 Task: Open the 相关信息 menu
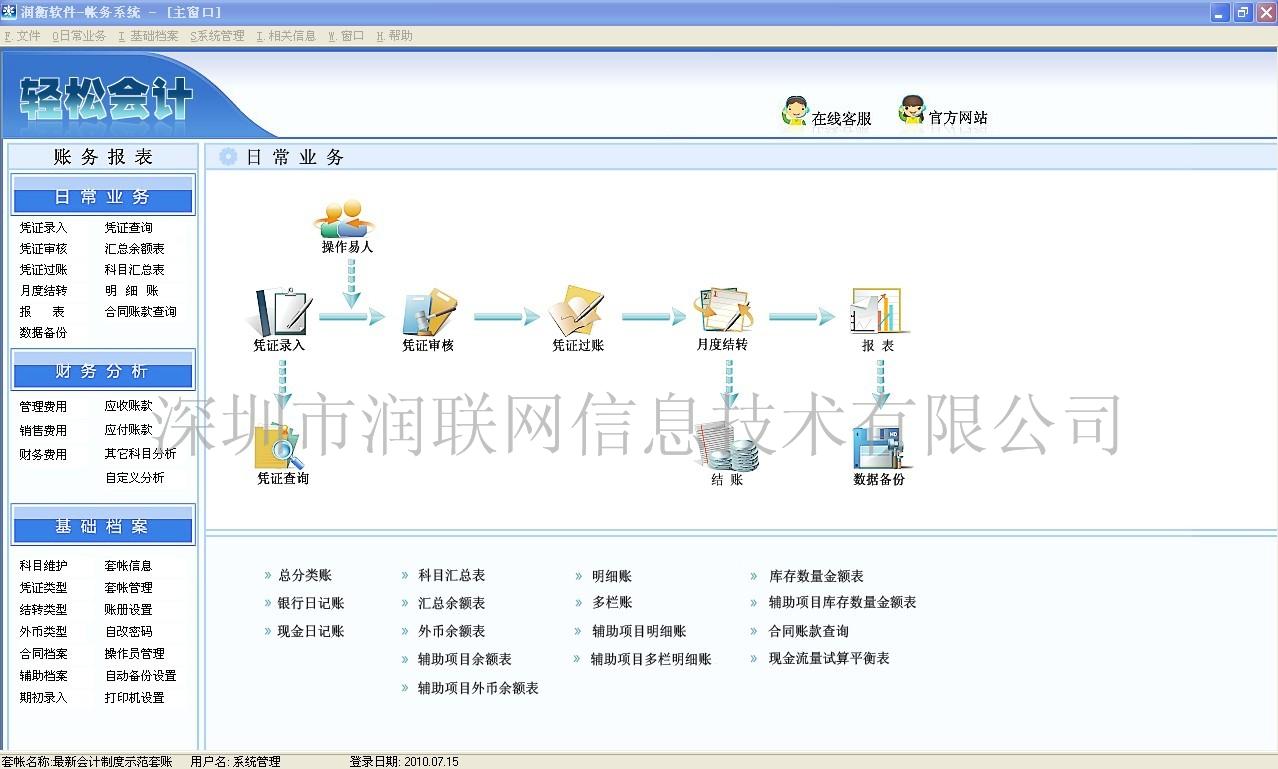click(x=286, y=36)
